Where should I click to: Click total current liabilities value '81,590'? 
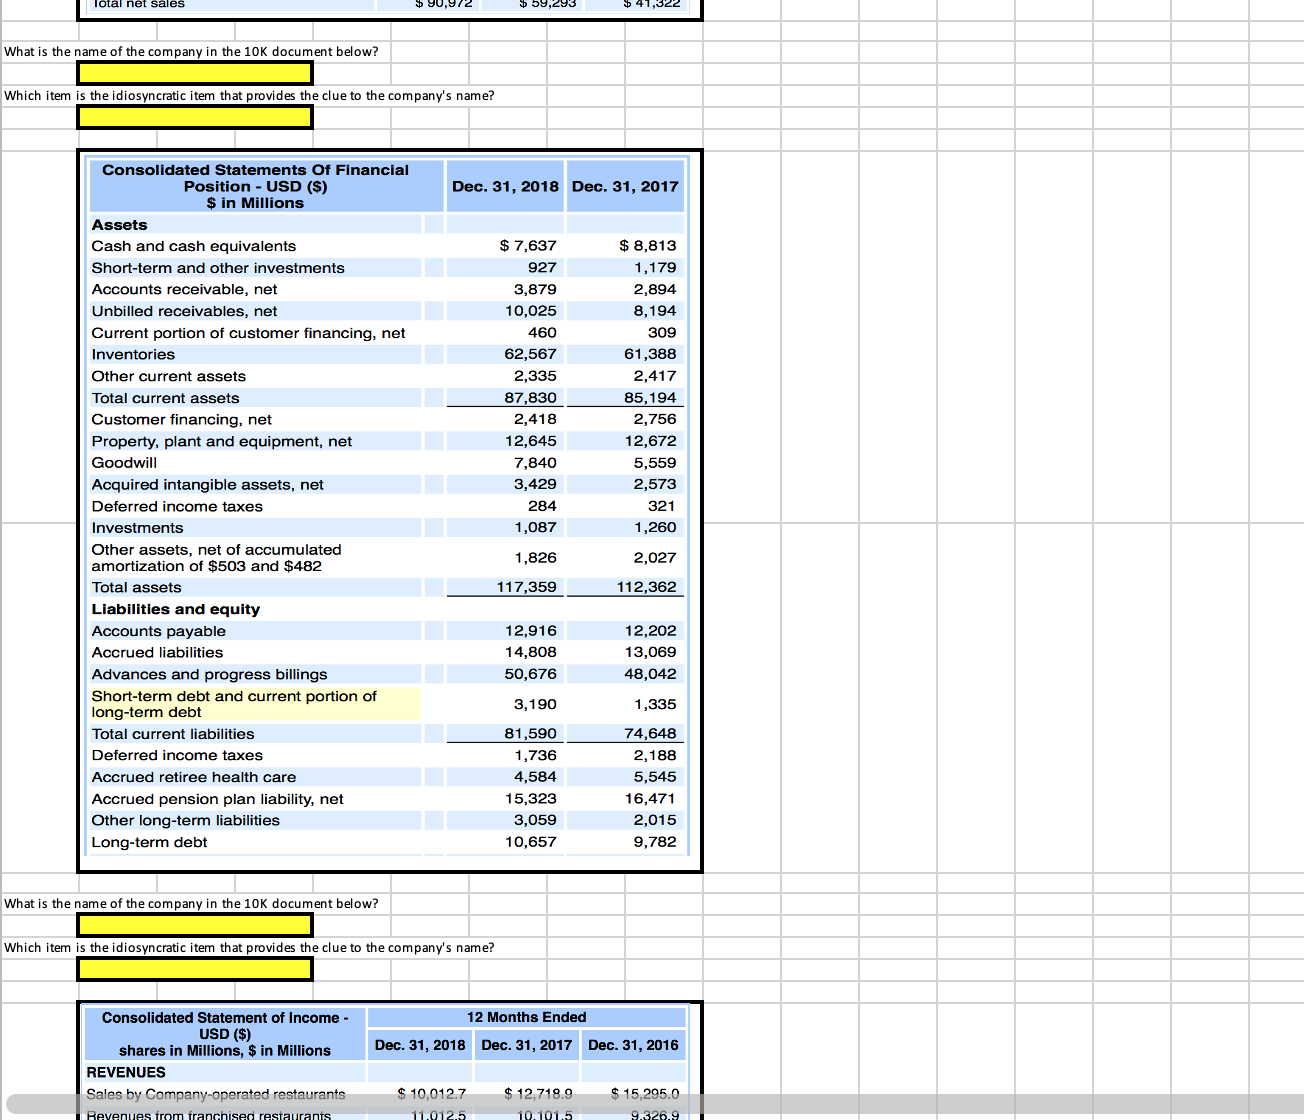(531, 734)
